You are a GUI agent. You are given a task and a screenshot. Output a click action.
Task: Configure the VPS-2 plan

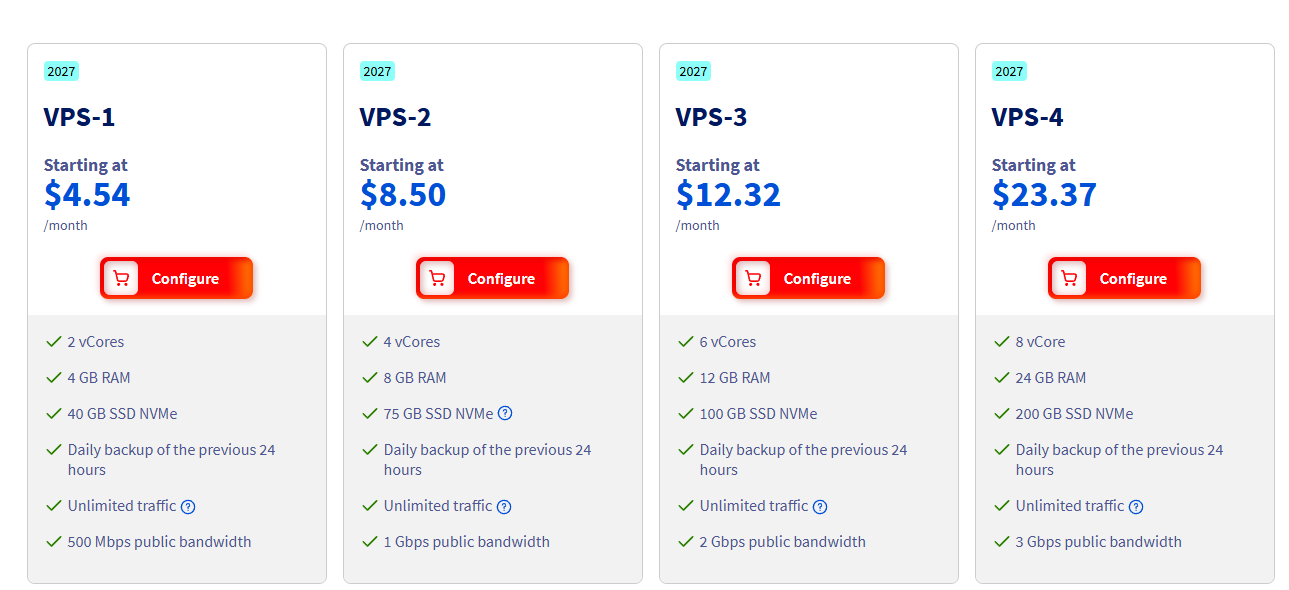tap(492, 278)
